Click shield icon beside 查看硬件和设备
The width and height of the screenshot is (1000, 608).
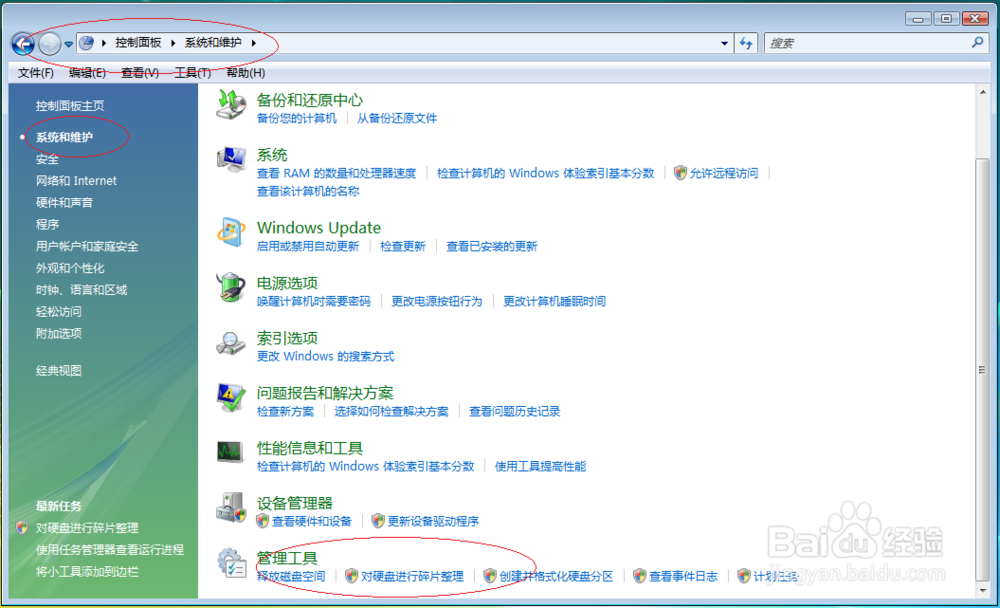pyautogui.click(x=262, y=521)
